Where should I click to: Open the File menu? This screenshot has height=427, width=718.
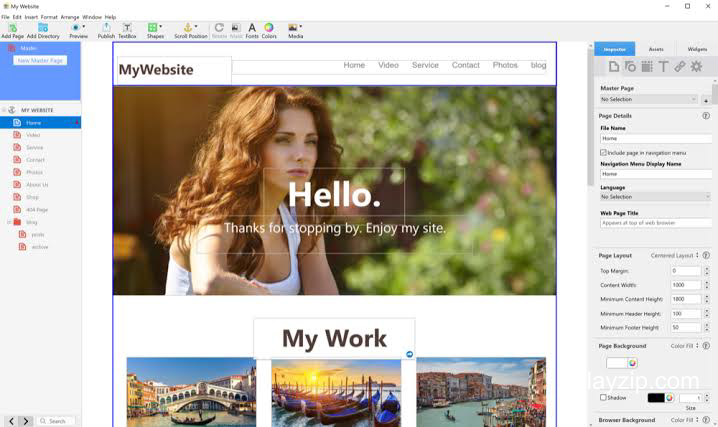tap(5, 17)
